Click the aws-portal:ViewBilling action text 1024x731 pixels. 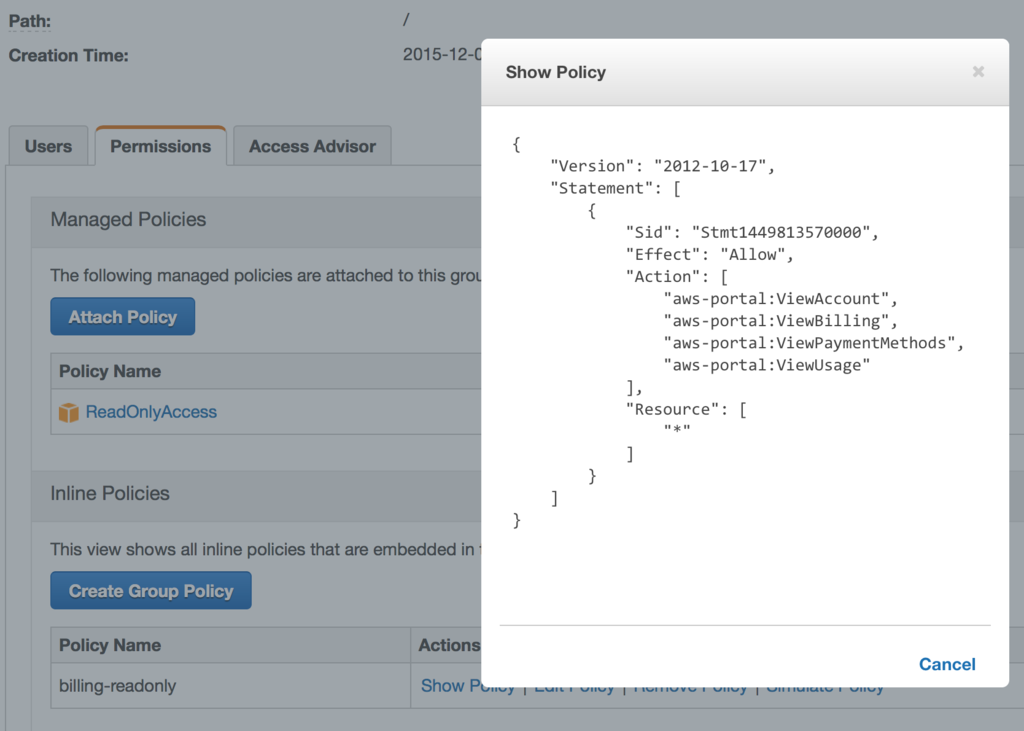(780, 321)
